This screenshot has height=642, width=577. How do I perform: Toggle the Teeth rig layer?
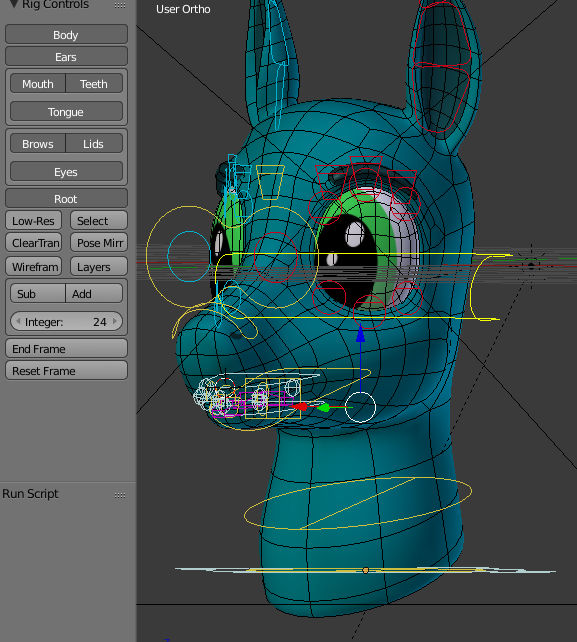tap(94, 84)
